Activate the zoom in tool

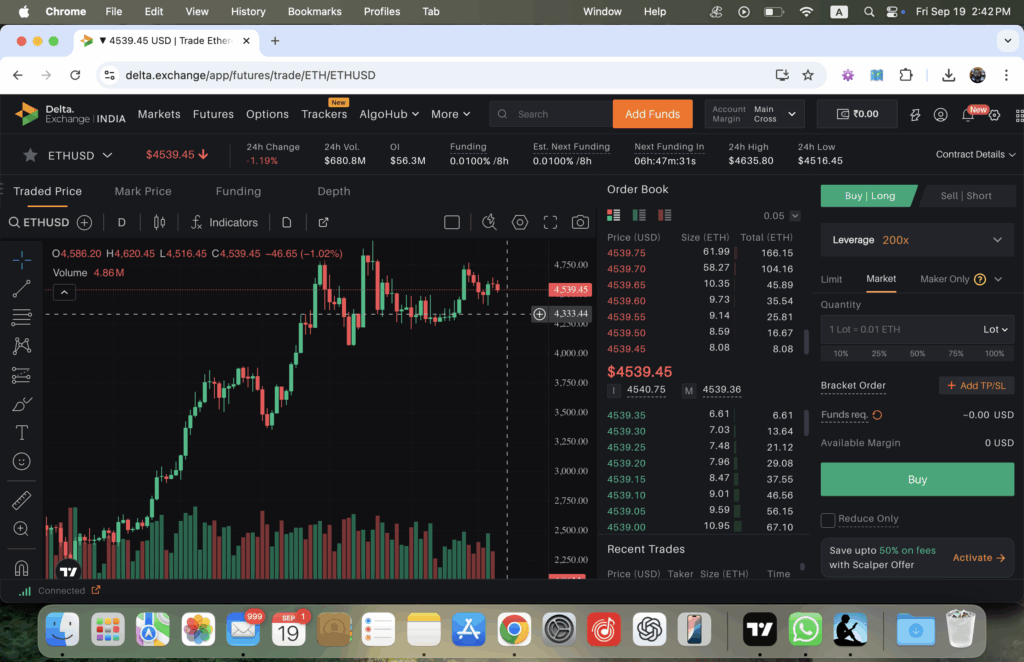[22, 529]
